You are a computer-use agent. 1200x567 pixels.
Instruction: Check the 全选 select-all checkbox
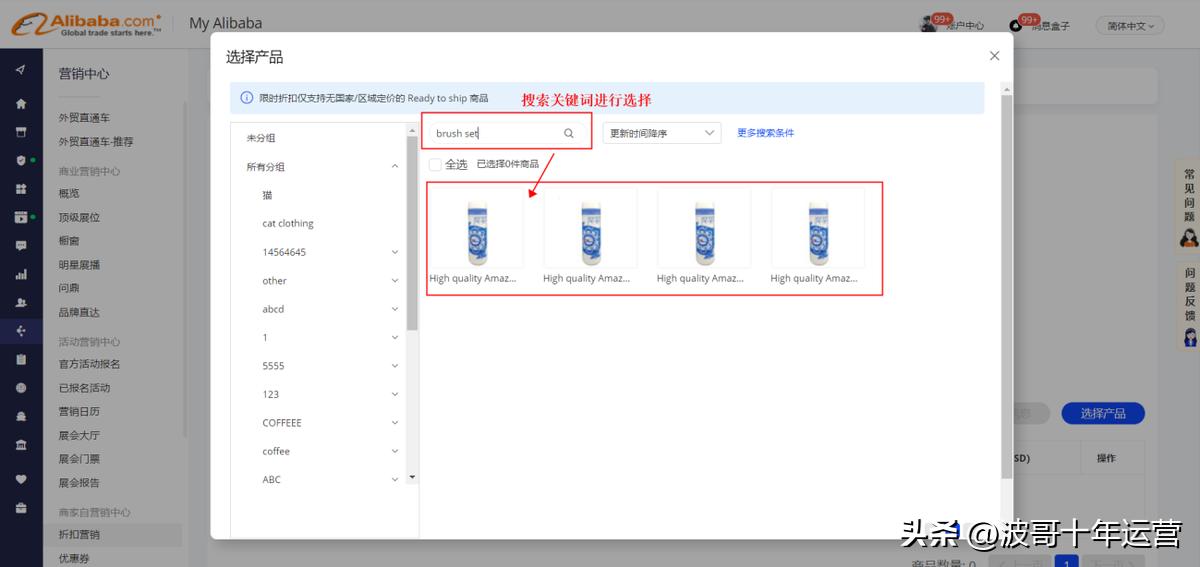tap(435, 164)
